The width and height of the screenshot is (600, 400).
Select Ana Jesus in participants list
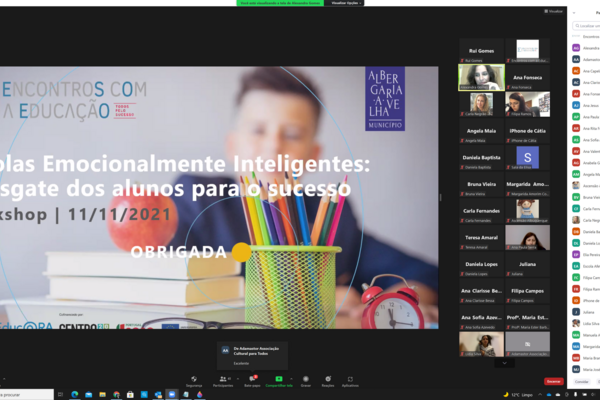(586, 105)
